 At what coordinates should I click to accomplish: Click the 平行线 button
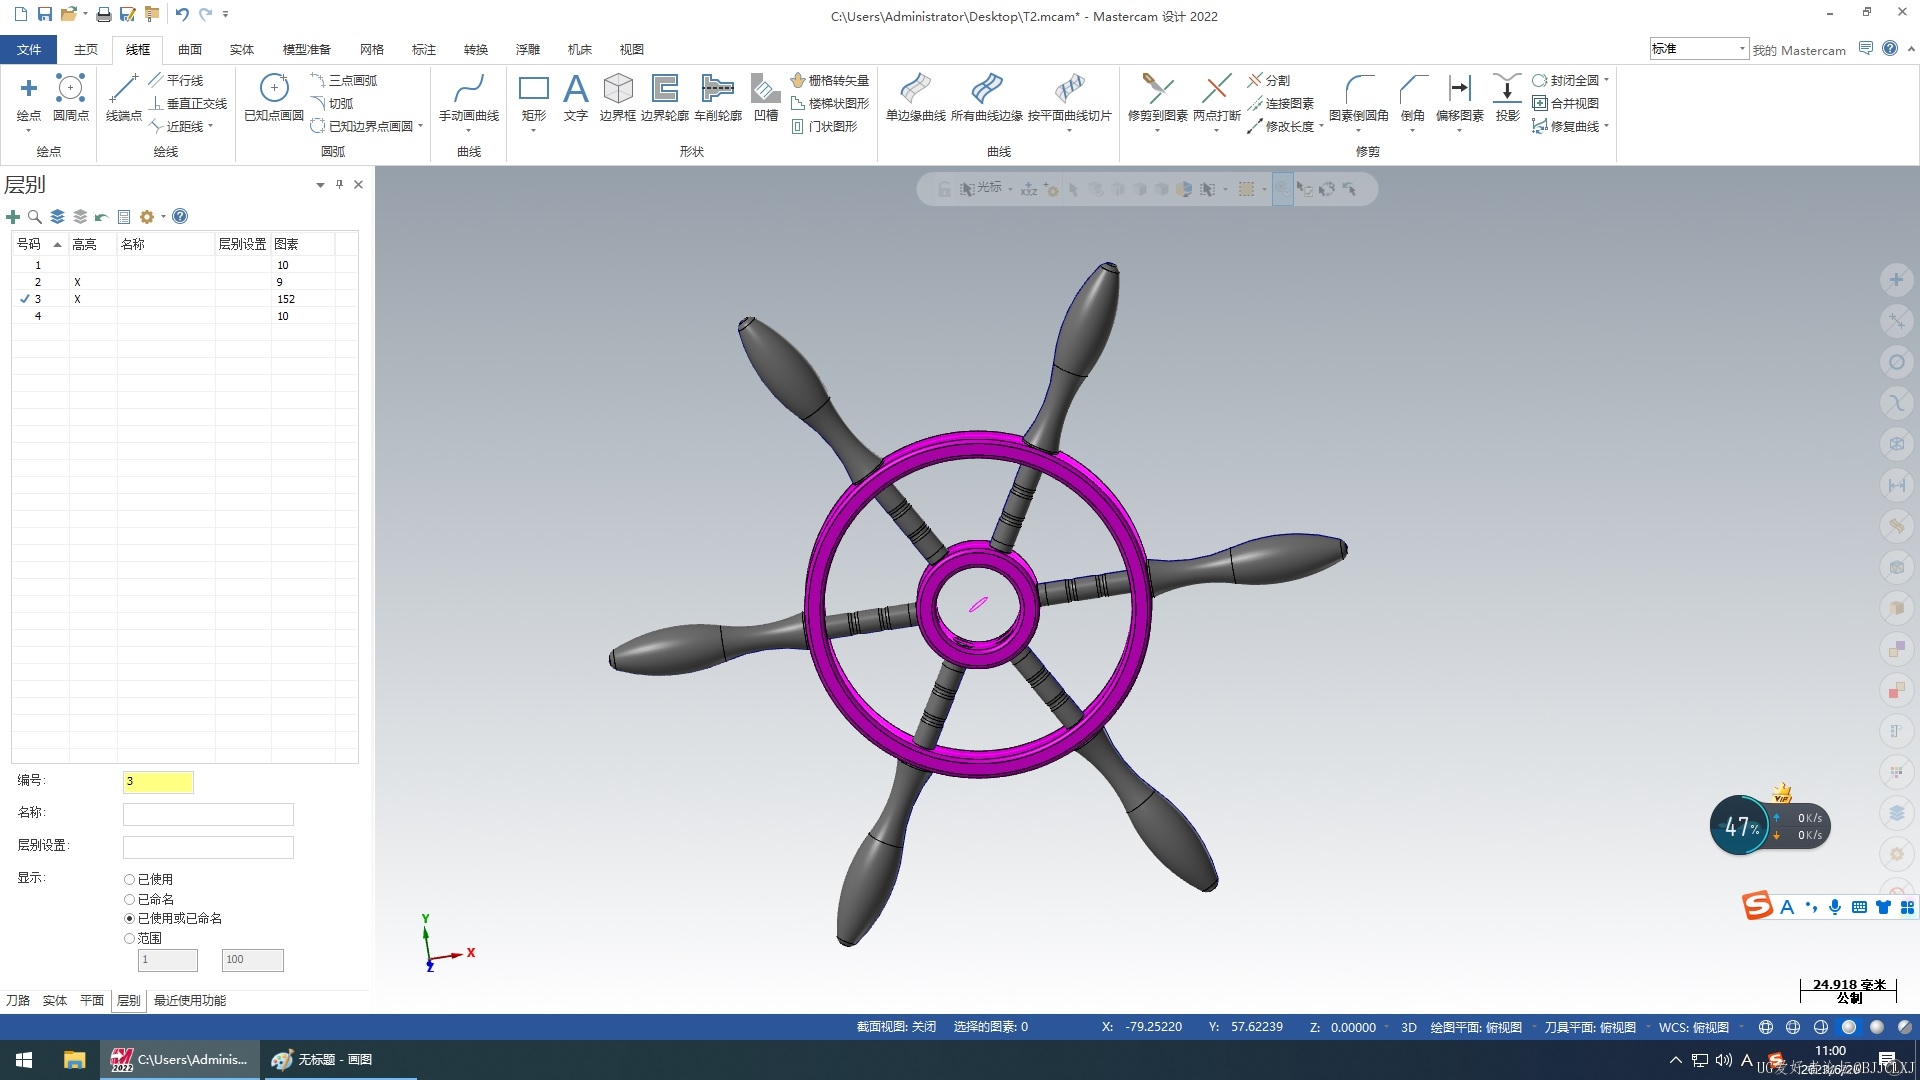(x=176, y=81)
